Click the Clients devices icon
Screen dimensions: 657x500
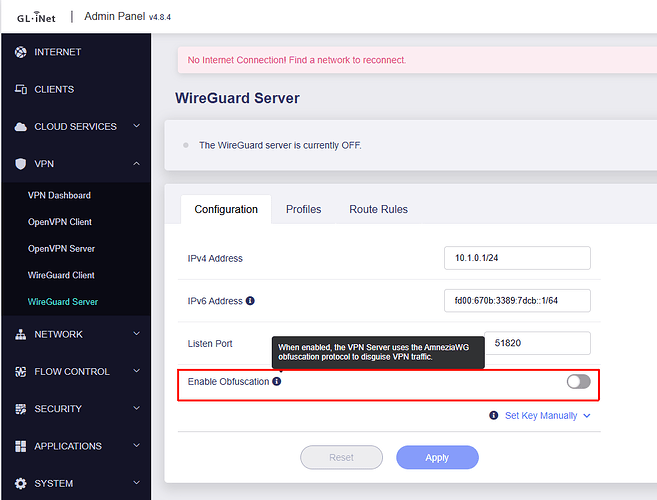click(x=21, y=89)
